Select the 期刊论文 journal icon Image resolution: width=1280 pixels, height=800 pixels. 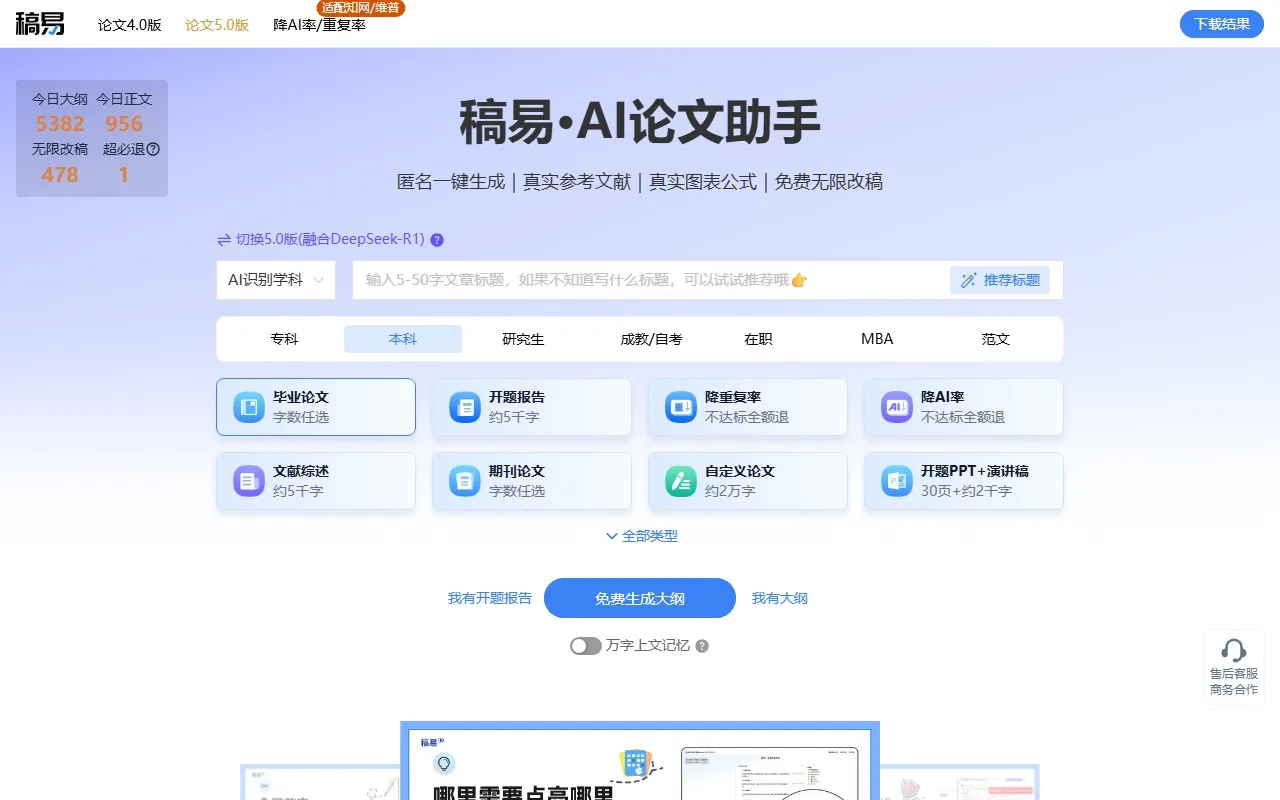point(464,481)
